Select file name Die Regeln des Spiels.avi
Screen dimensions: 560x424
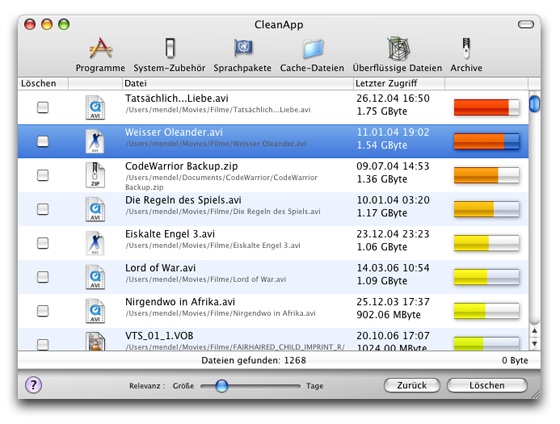(x=183, y=200)
